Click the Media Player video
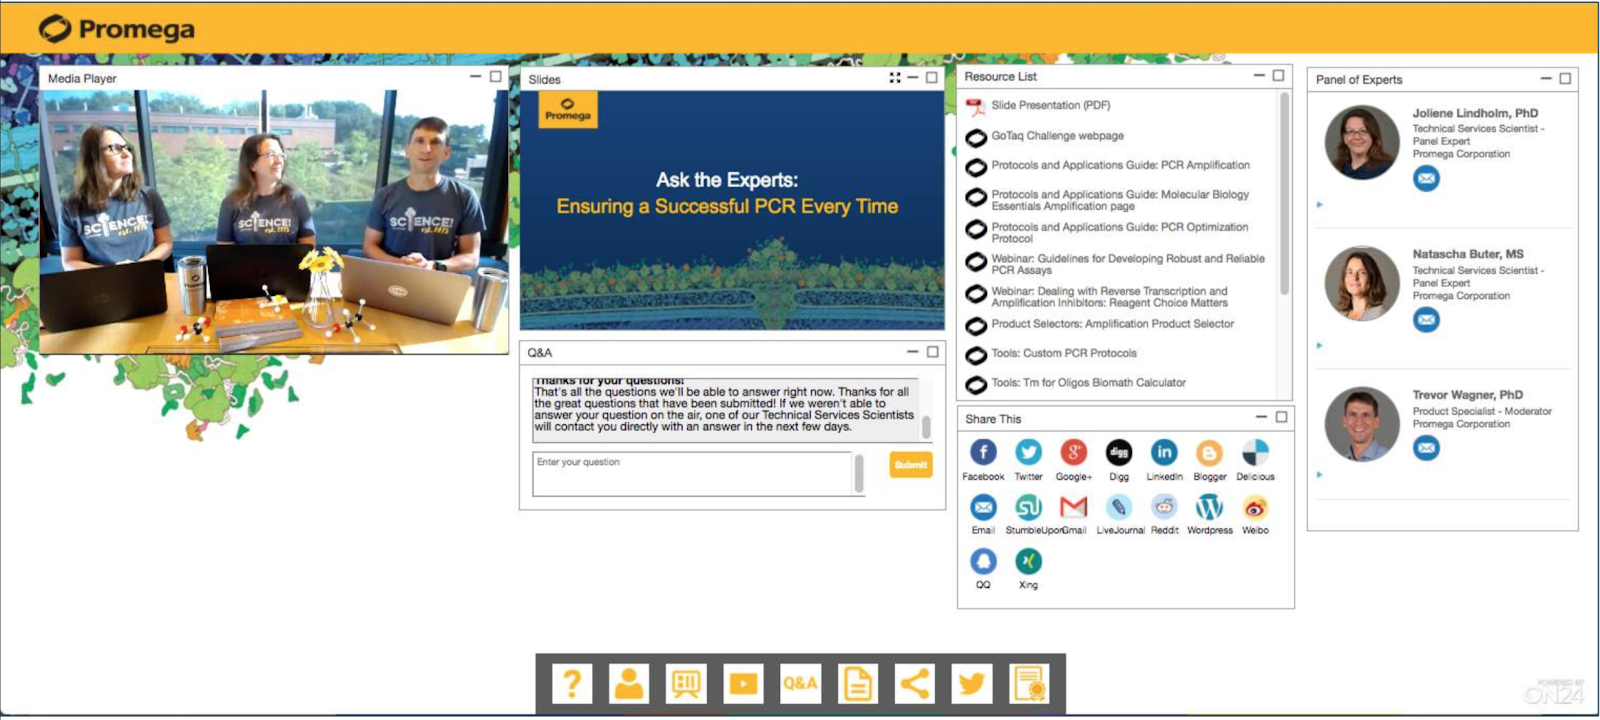1600x720 pixels. (x=274, y=221)
